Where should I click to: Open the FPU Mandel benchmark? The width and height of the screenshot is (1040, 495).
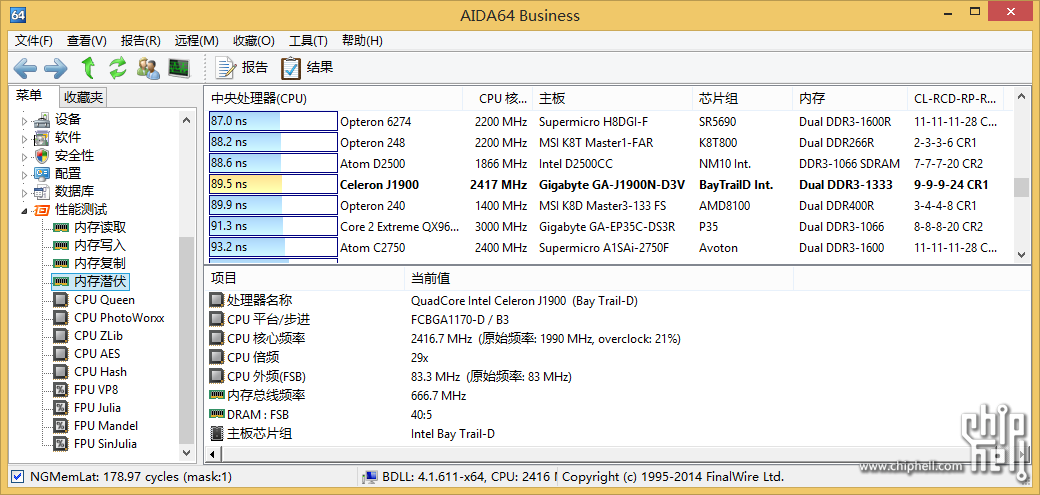coord(106,425)
